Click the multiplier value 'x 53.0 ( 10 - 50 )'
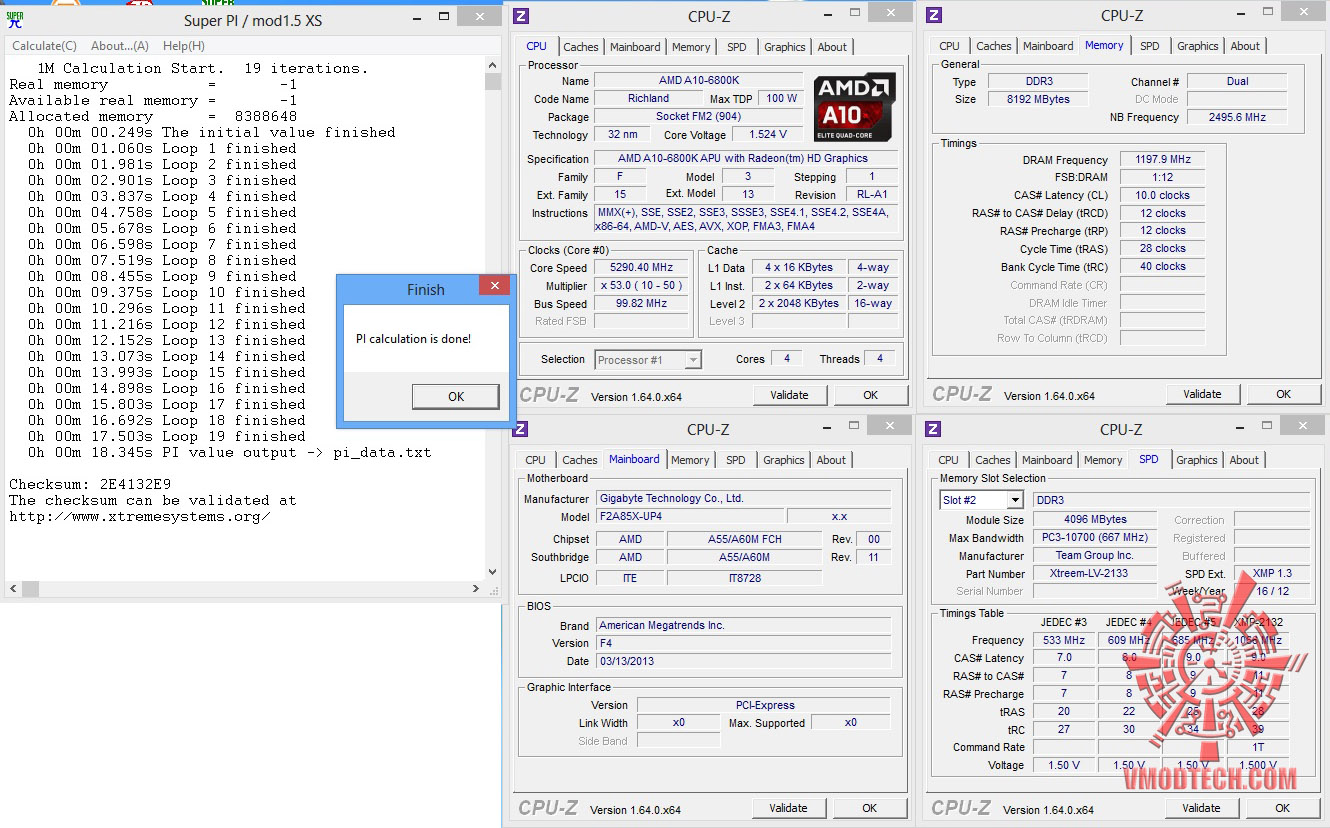The height and width of the screenshot is (828, 1330). [641, 286]
